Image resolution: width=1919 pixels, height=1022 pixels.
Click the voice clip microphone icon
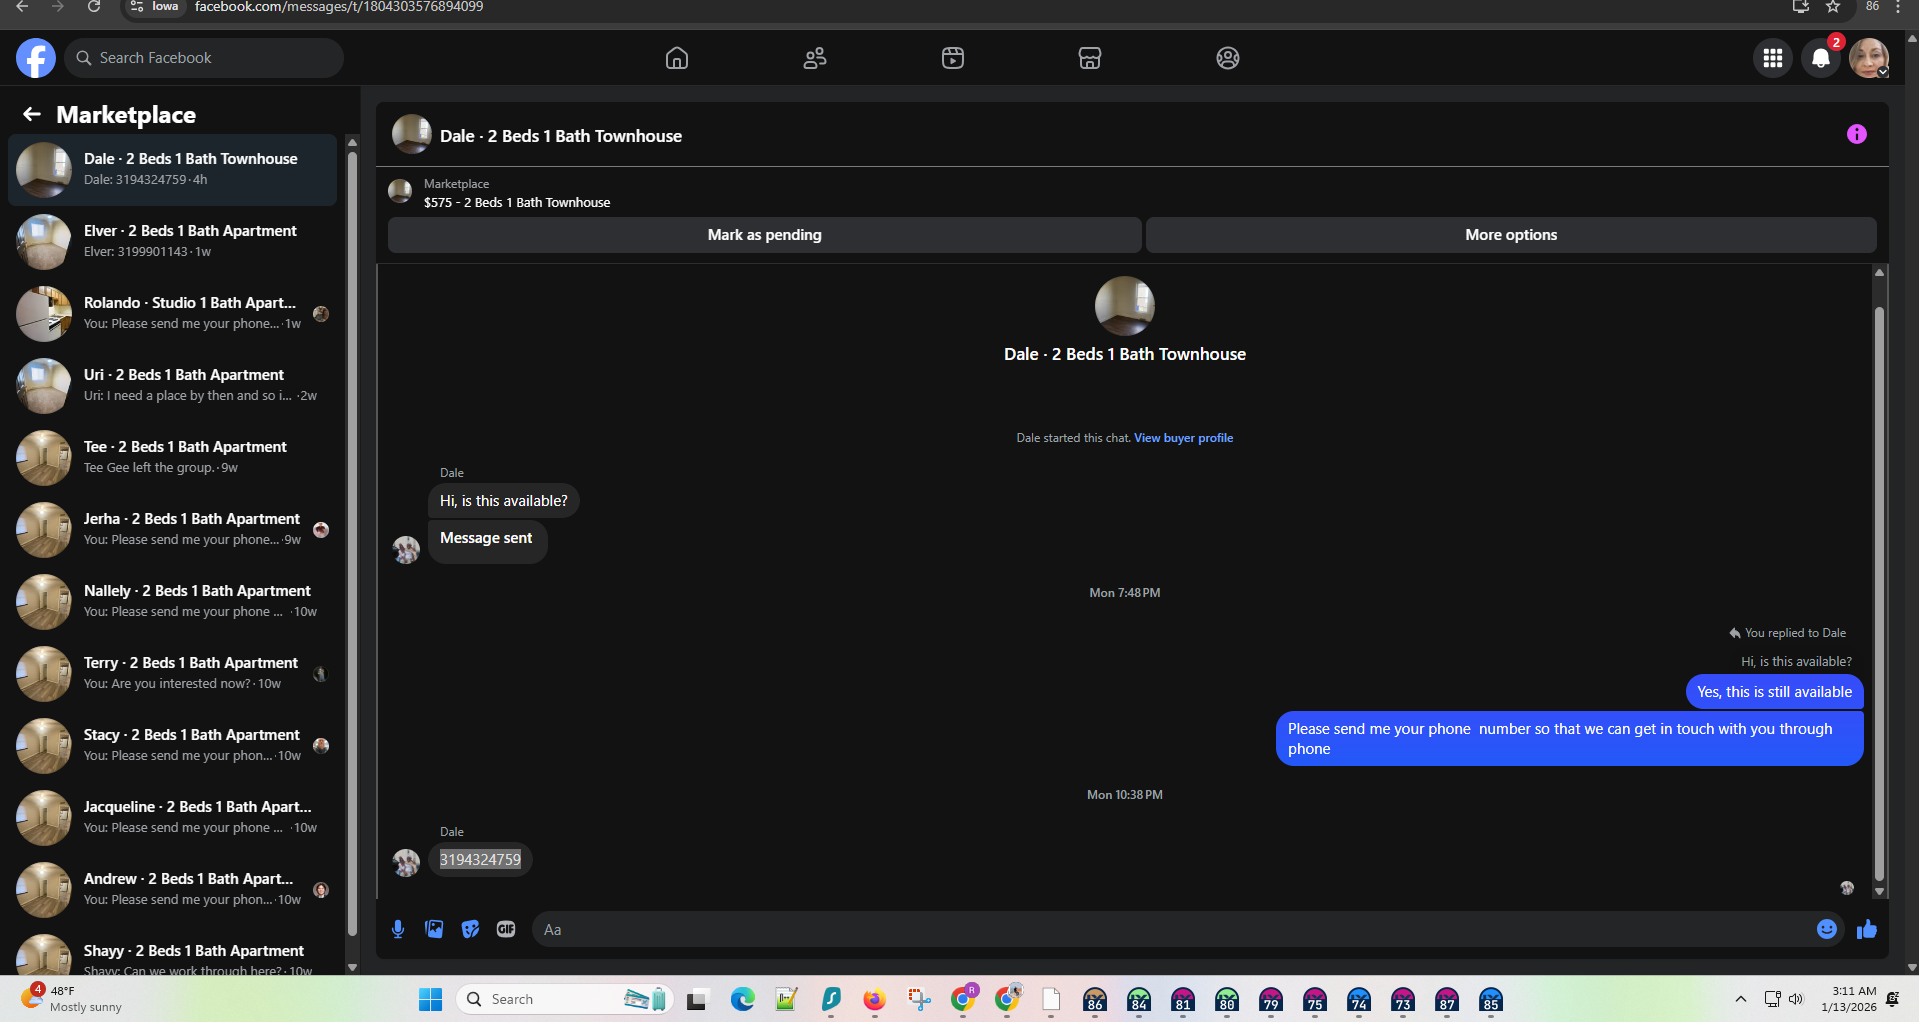(398, 929)
